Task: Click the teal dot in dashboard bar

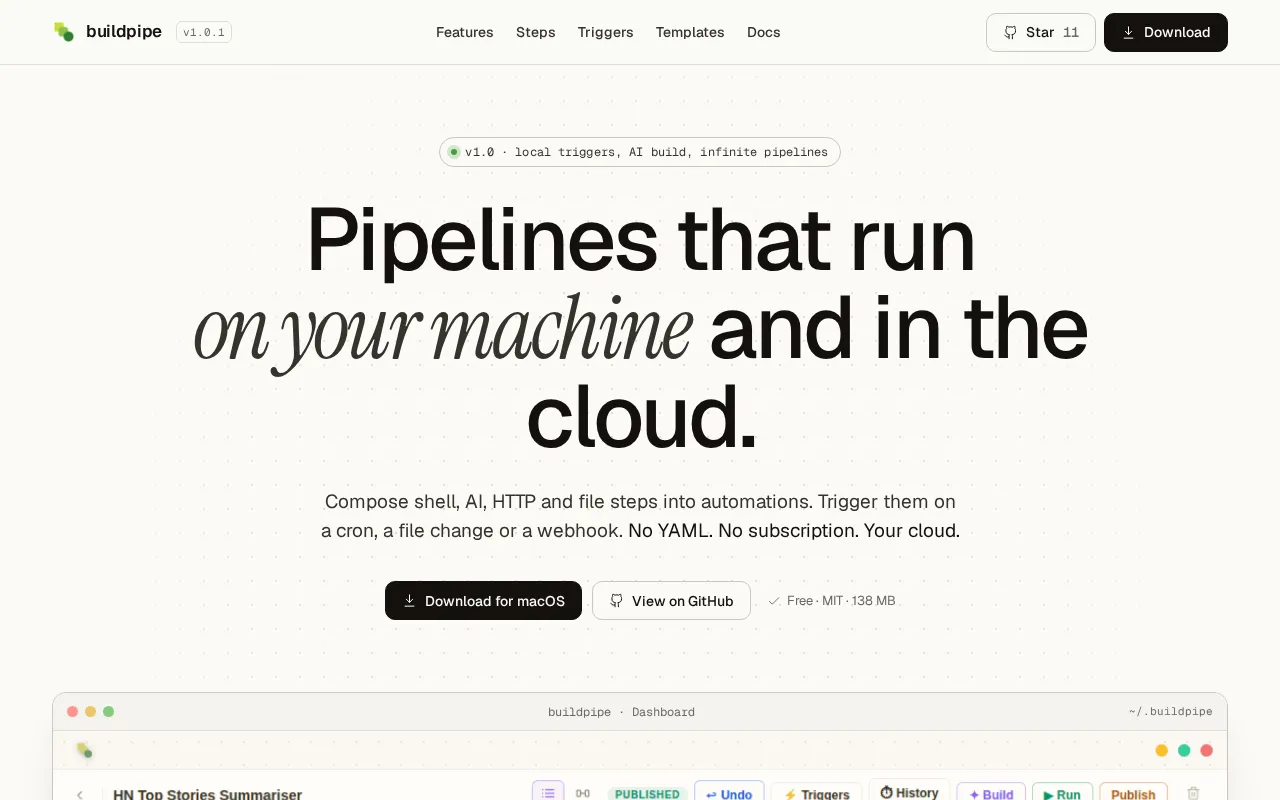Action: tap(1184, 750)
